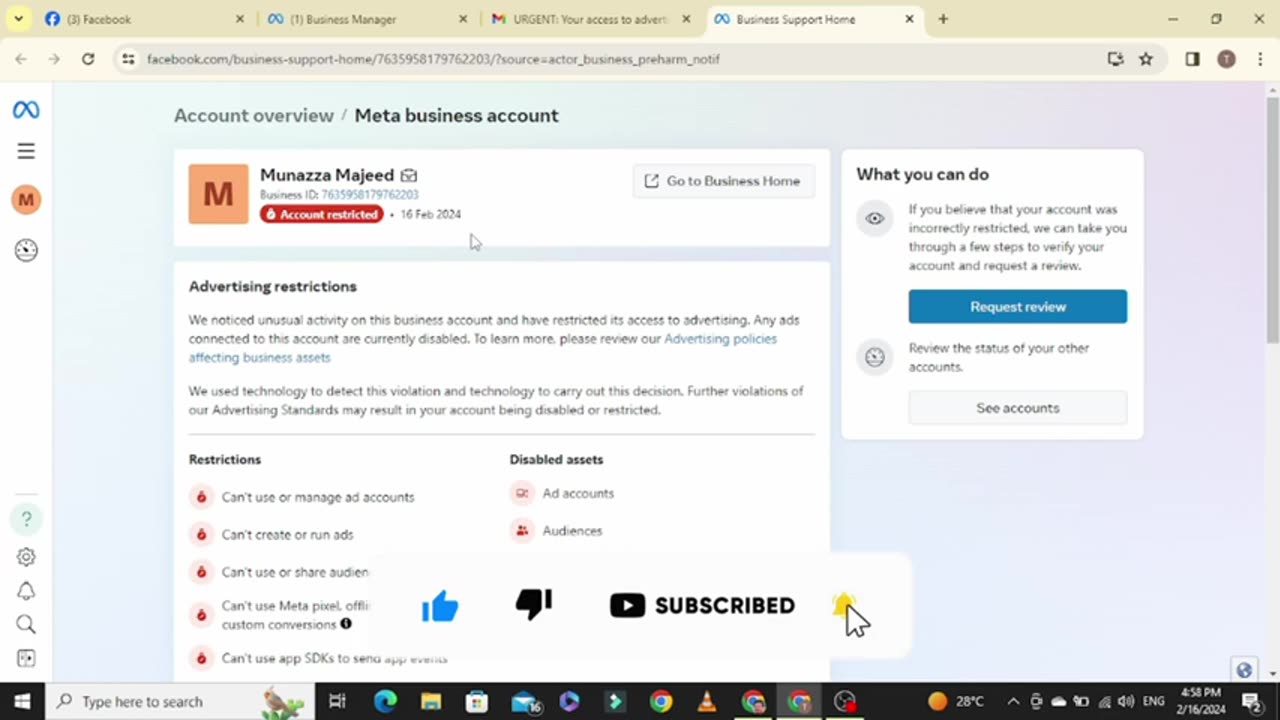Open the help question mark icon
Viewport: 1280px width, 720px height.
pyautogui.click(x=26, y=518)
